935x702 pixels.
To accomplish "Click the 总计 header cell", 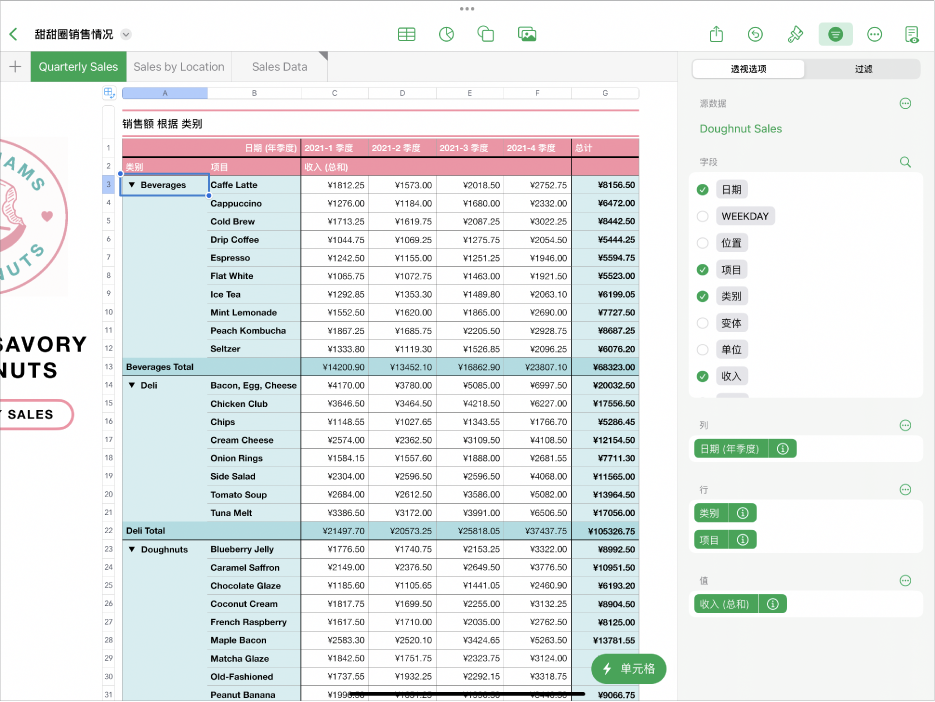I will coord(605,148).
